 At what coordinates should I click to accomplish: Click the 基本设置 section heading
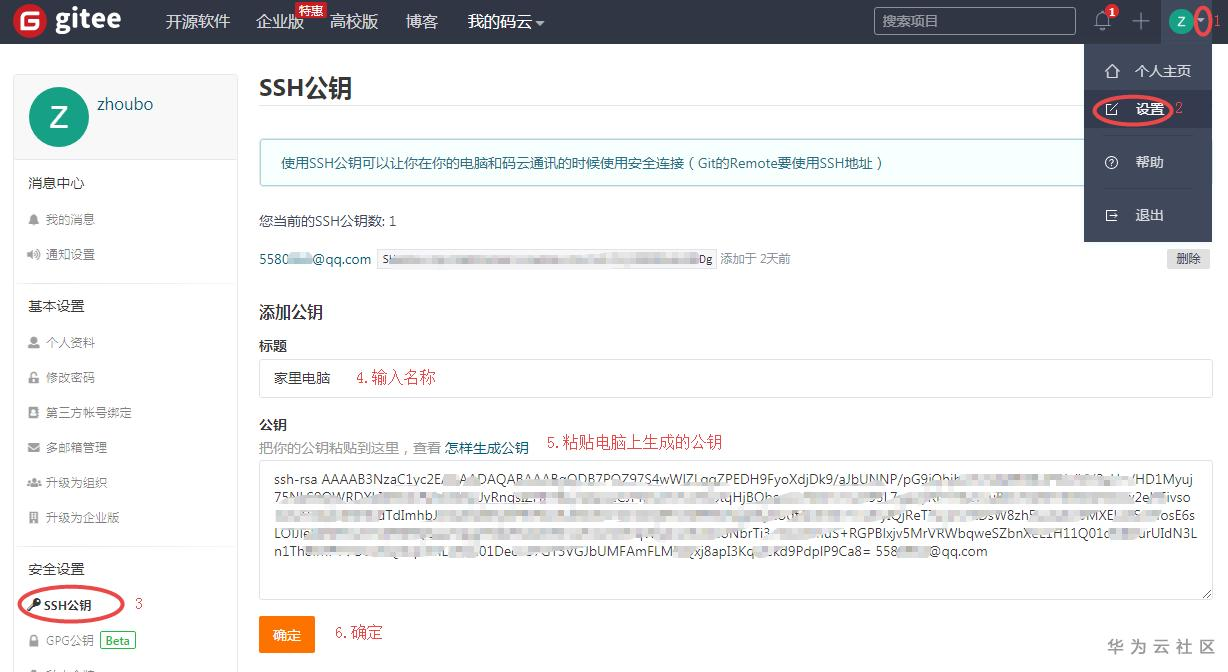tap(56, 306)
